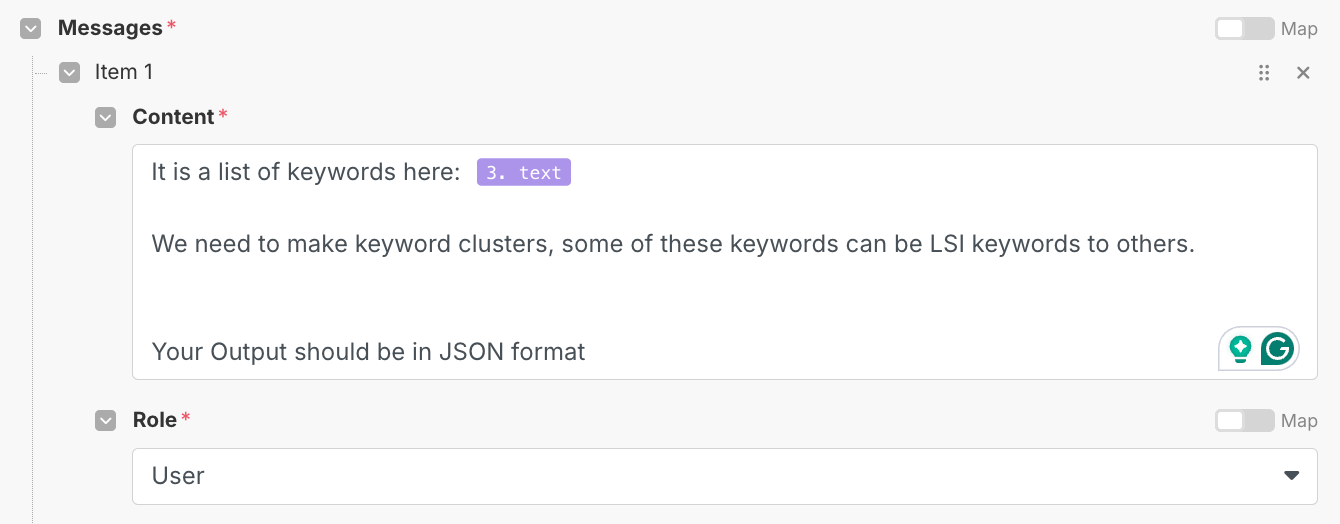The width and height of the screenshot is (1340, 524).
Task: Select the Item 1 label
Action: click(x=124, y=72)
